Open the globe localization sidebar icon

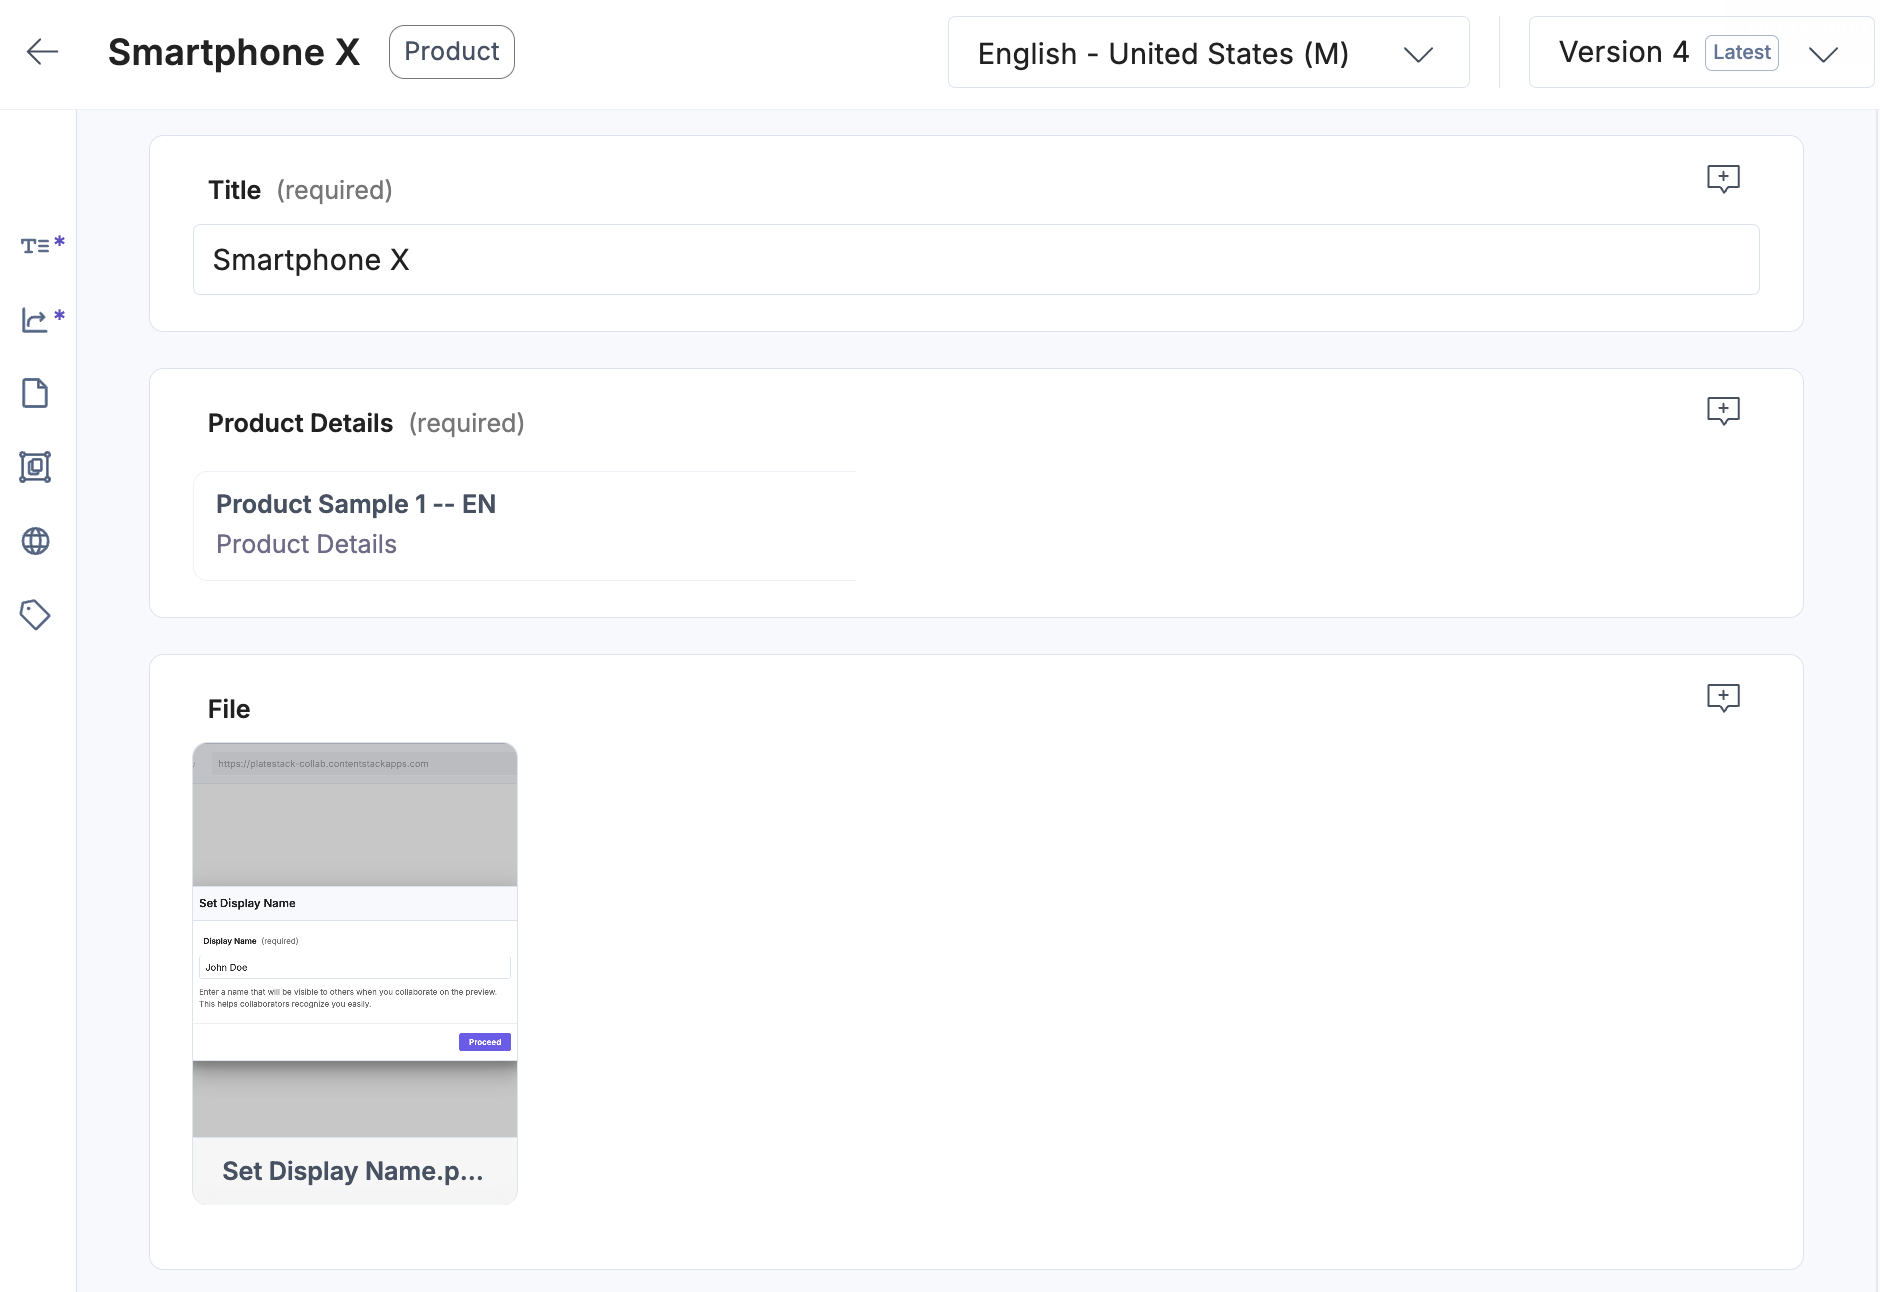point(35,541)
